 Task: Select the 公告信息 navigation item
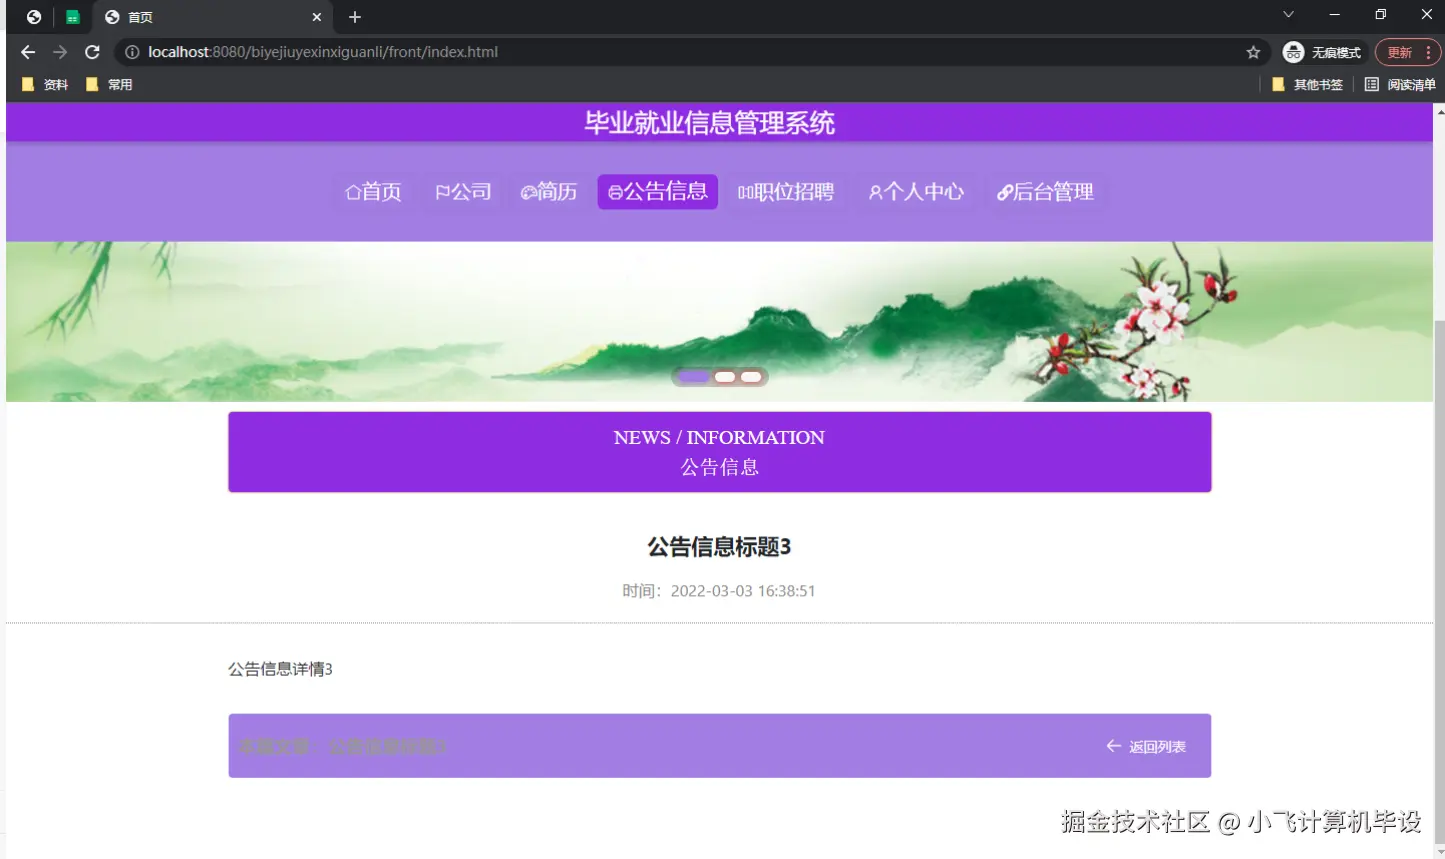pos(658,192)
